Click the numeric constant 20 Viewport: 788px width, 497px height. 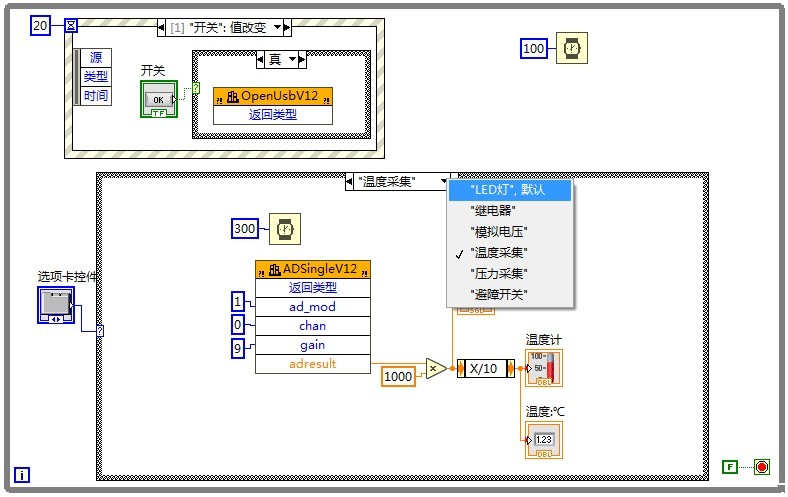[x=40, y=25]
